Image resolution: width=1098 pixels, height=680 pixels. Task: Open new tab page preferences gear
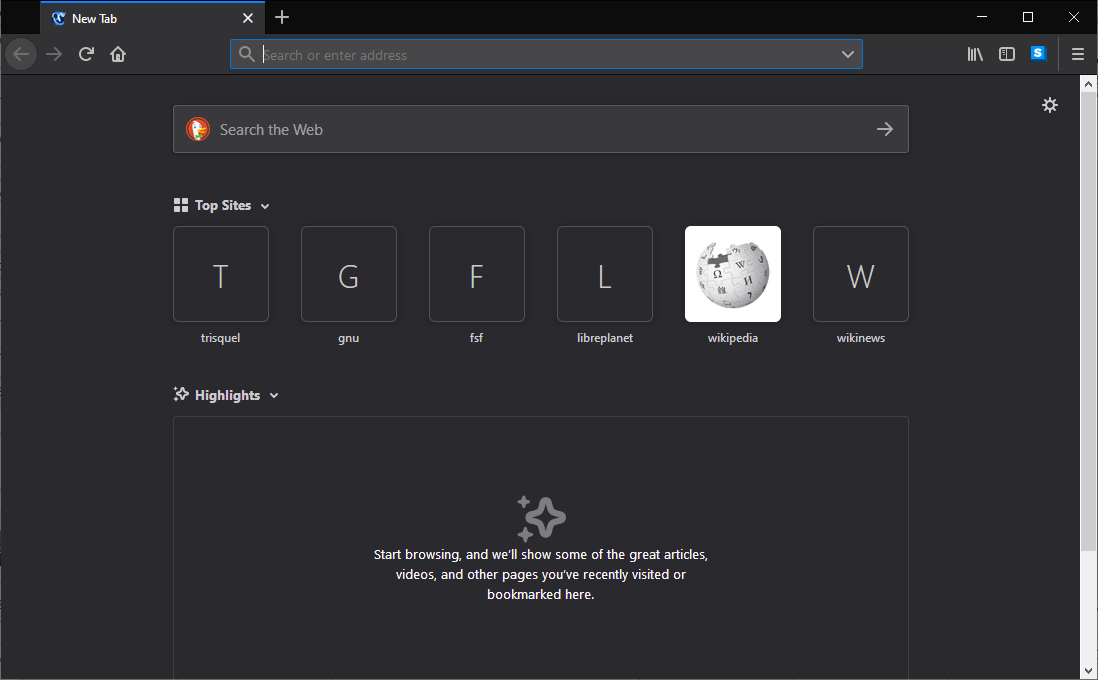point(1050,105)
